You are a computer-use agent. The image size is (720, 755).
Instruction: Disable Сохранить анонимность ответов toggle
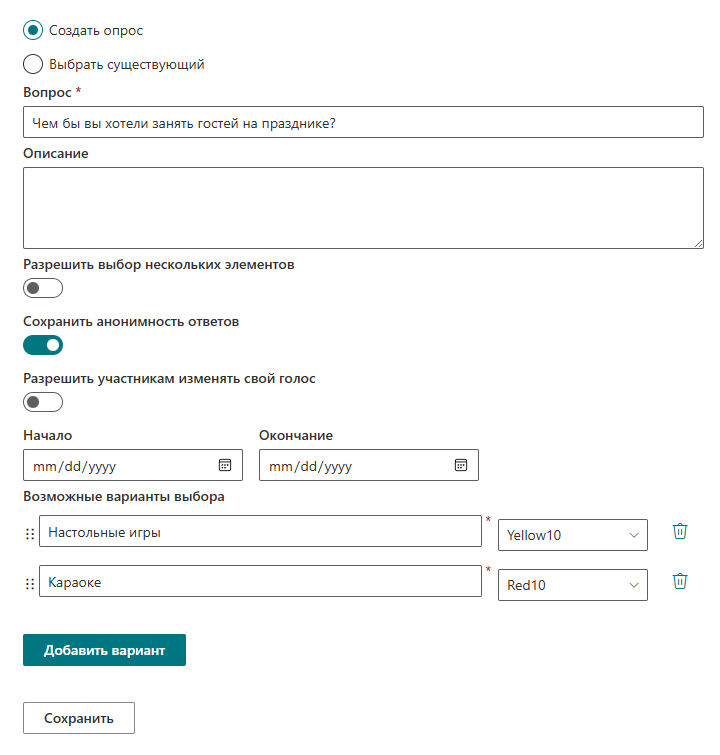(x=43, y=345)
